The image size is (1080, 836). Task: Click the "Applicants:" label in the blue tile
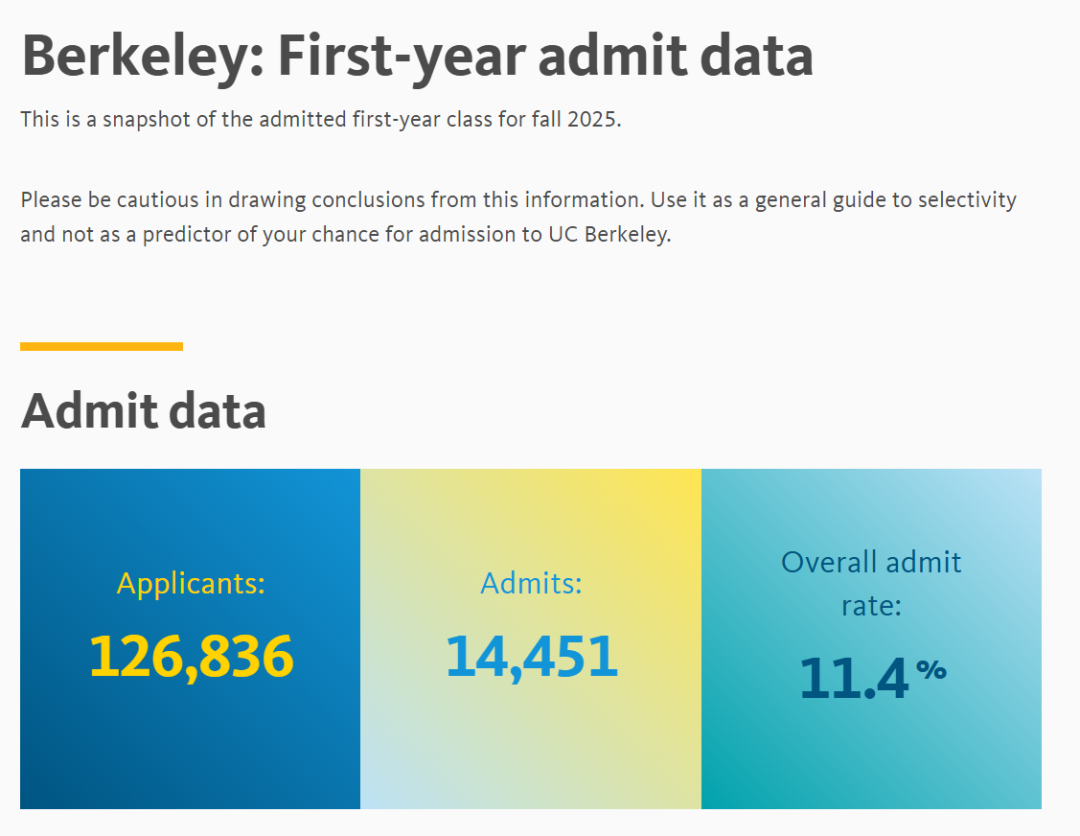[190, 583]
